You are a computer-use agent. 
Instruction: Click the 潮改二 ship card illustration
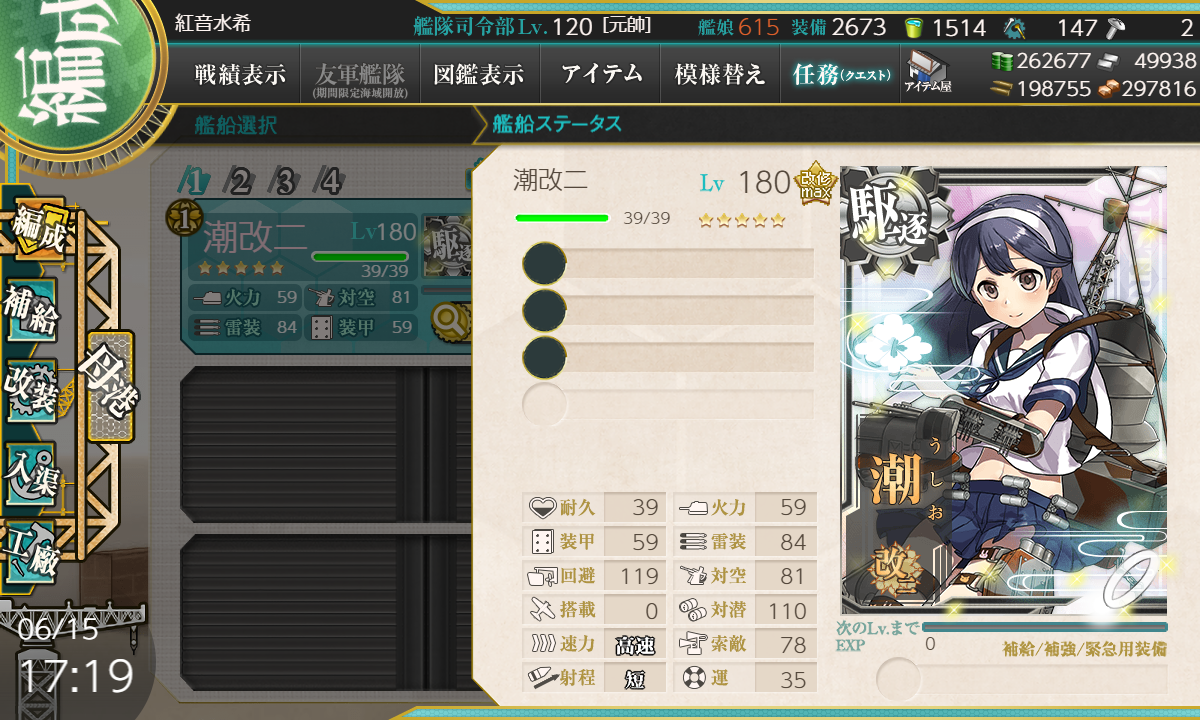pyautogui.click(x=1004, y=390)
